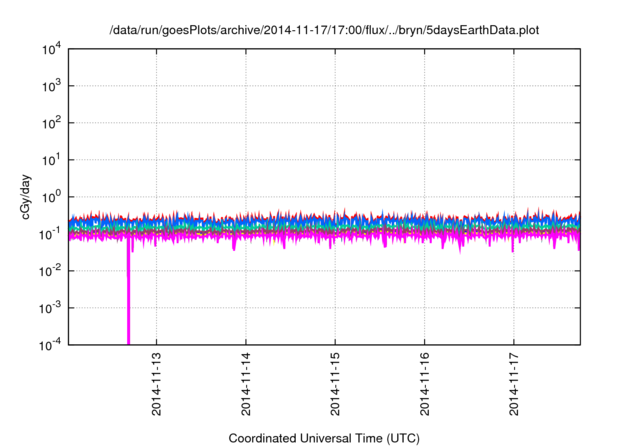Click the 10^-4 y-axis tick label
The width and height of the screenshot is (640, 448).
coord(50,345)
